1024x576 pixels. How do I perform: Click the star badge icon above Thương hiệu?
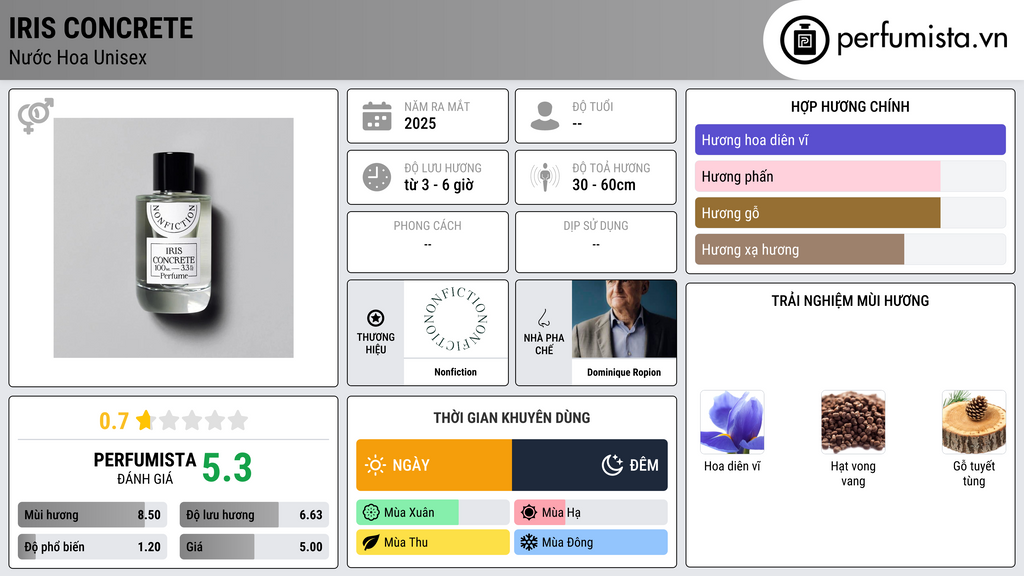[x=376, y=318]
